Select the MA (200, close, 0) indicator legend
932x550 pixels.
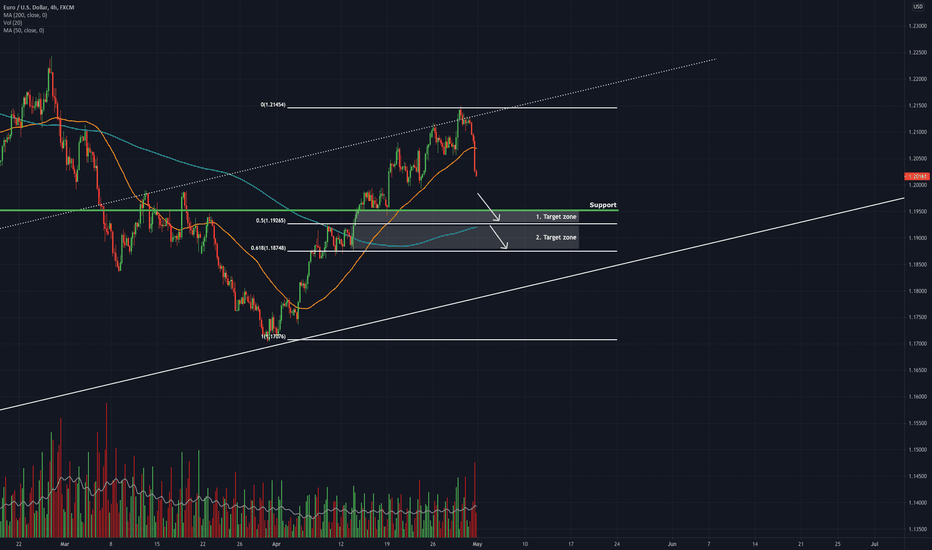coord(25,15)
